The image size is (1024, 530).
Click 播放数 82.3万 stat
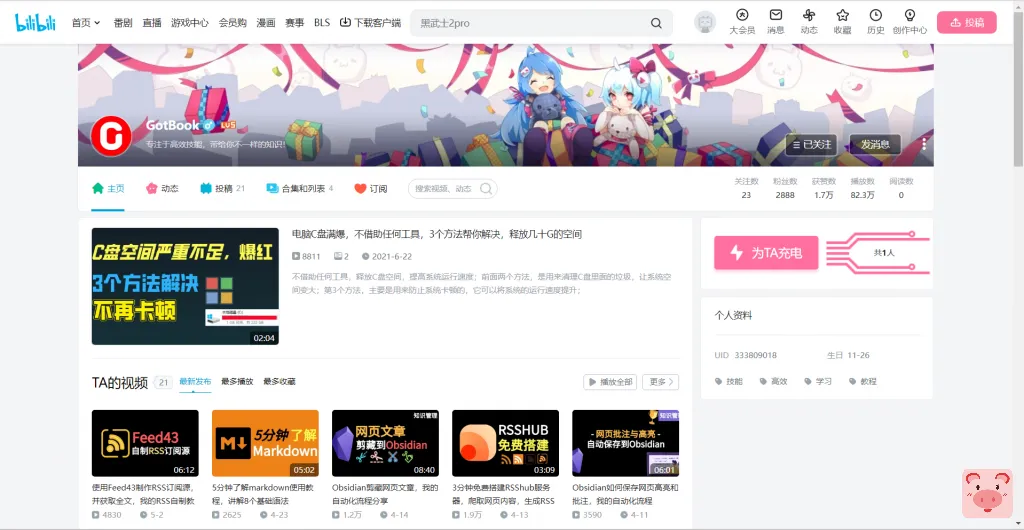[x=862, y=188]
